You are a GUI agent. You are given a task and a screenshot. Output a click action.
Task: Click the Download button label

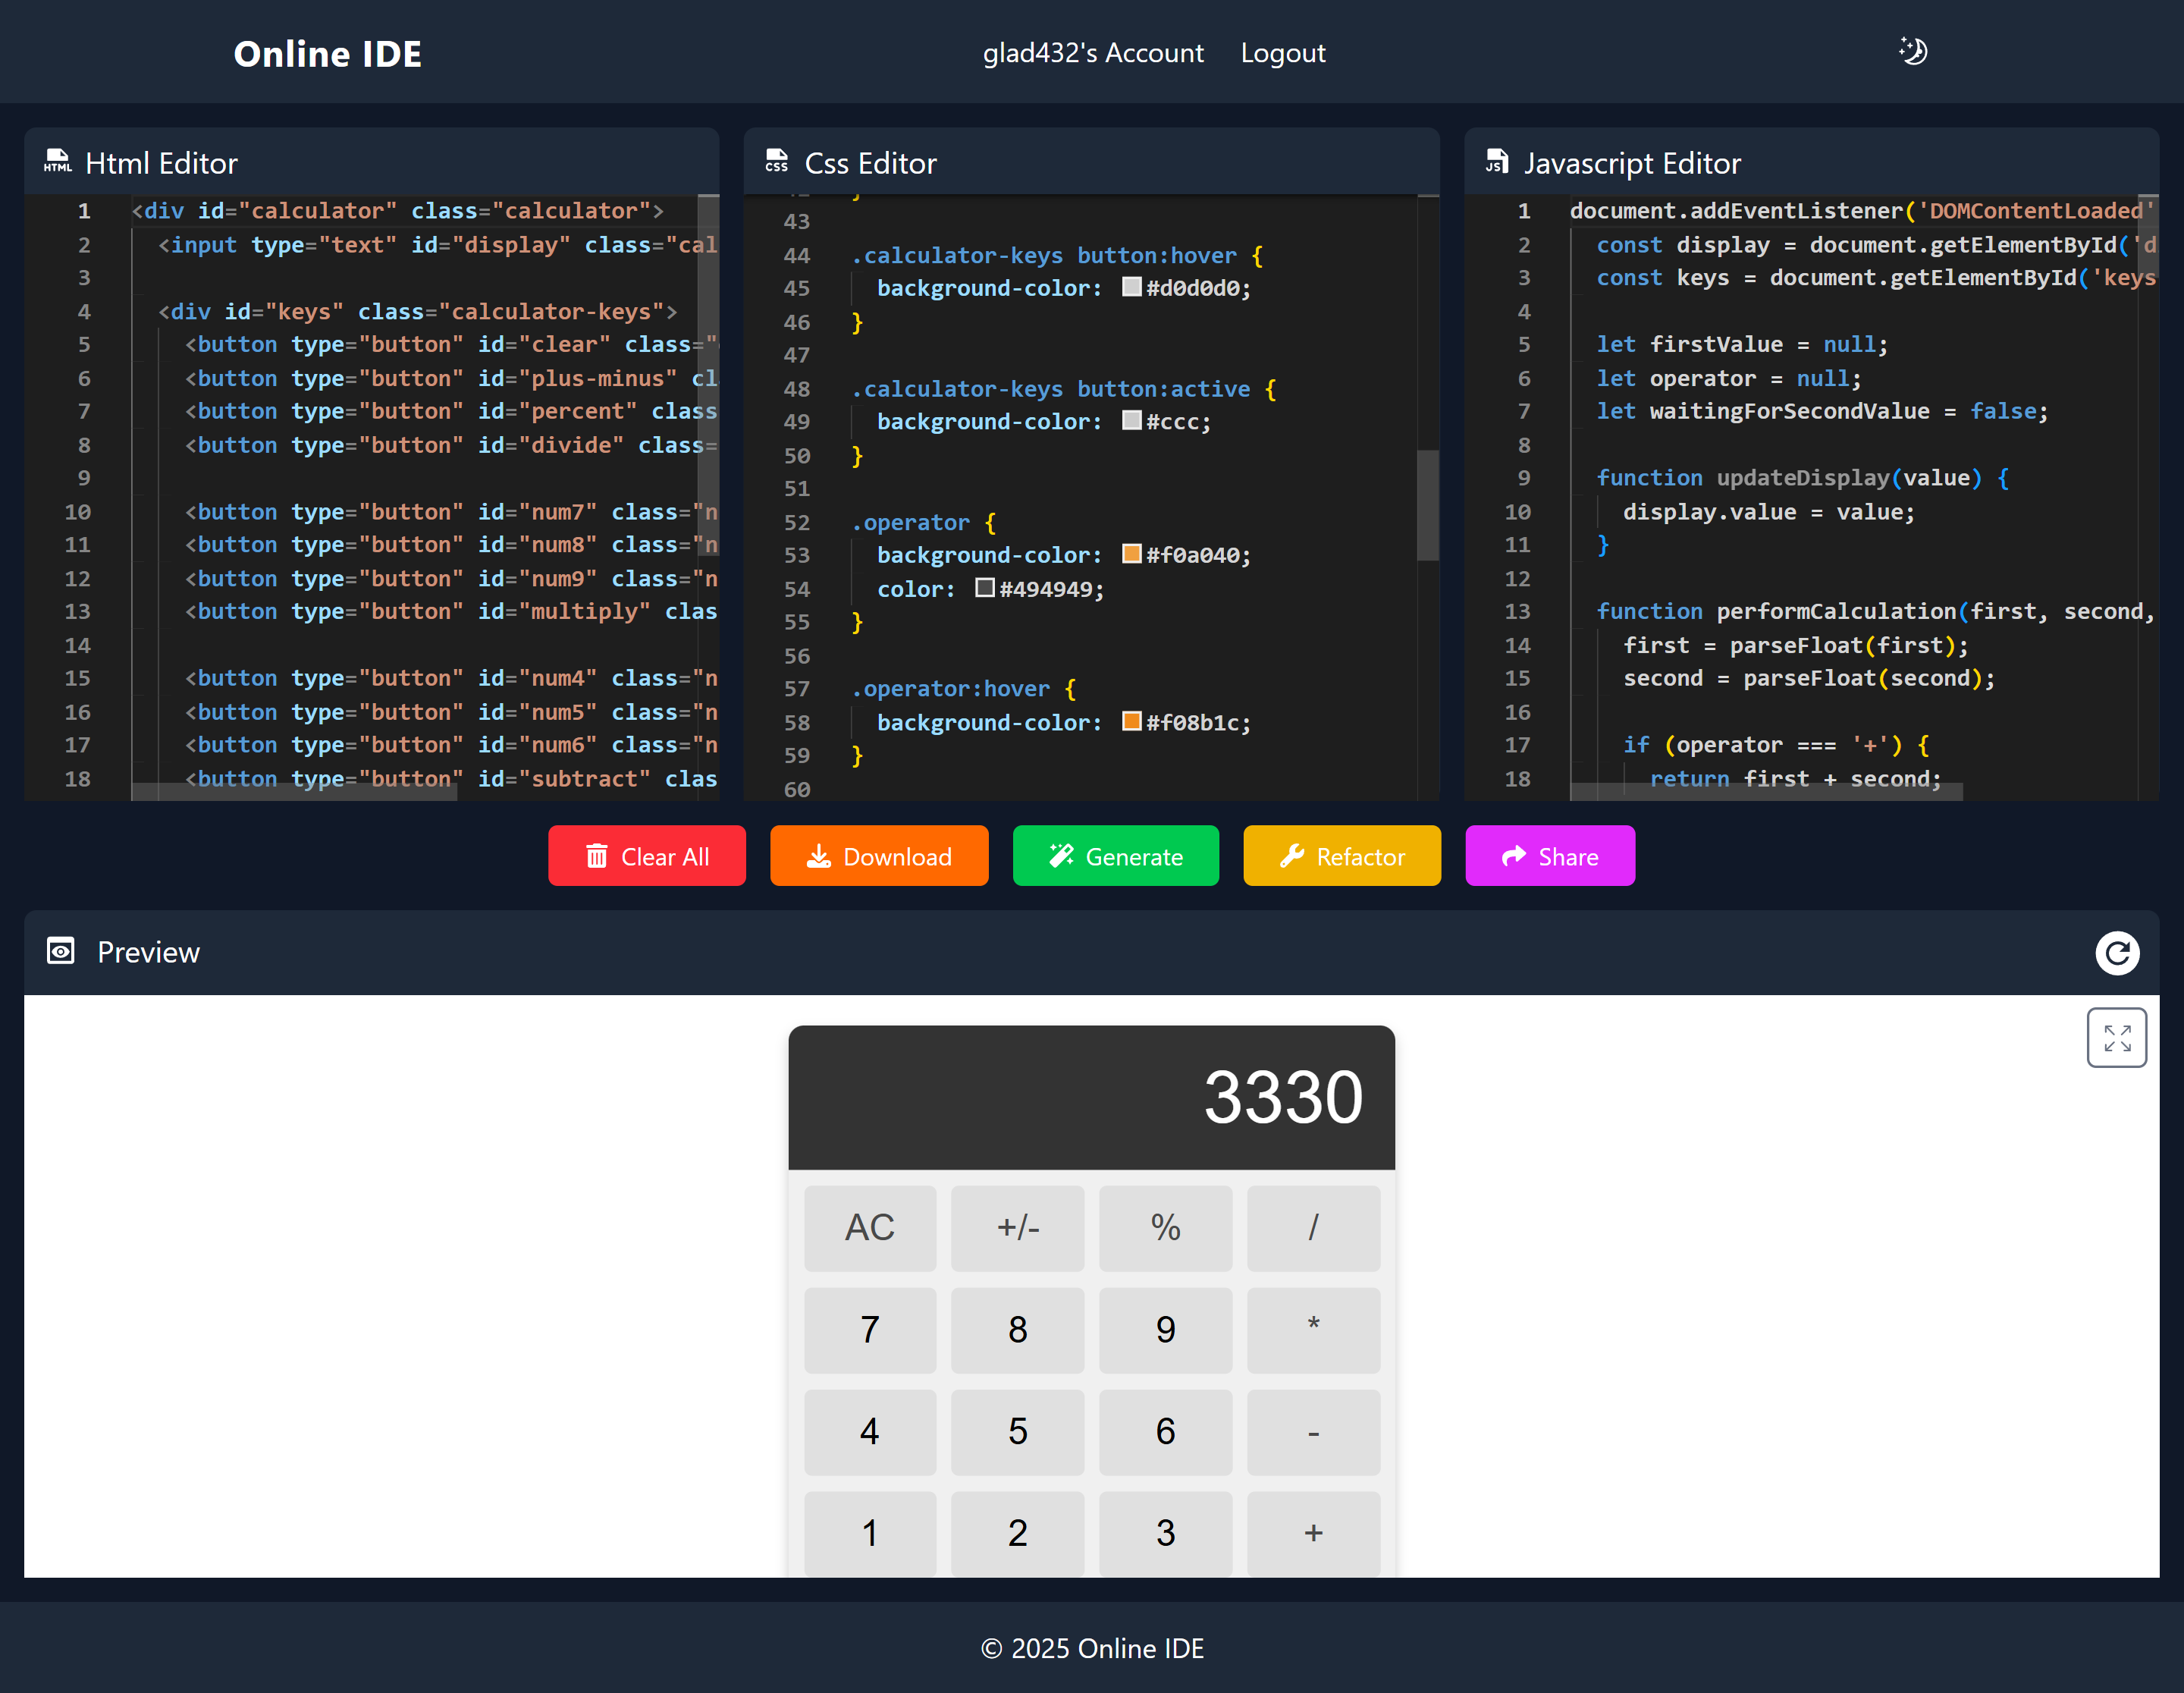[x=898, y=857]
